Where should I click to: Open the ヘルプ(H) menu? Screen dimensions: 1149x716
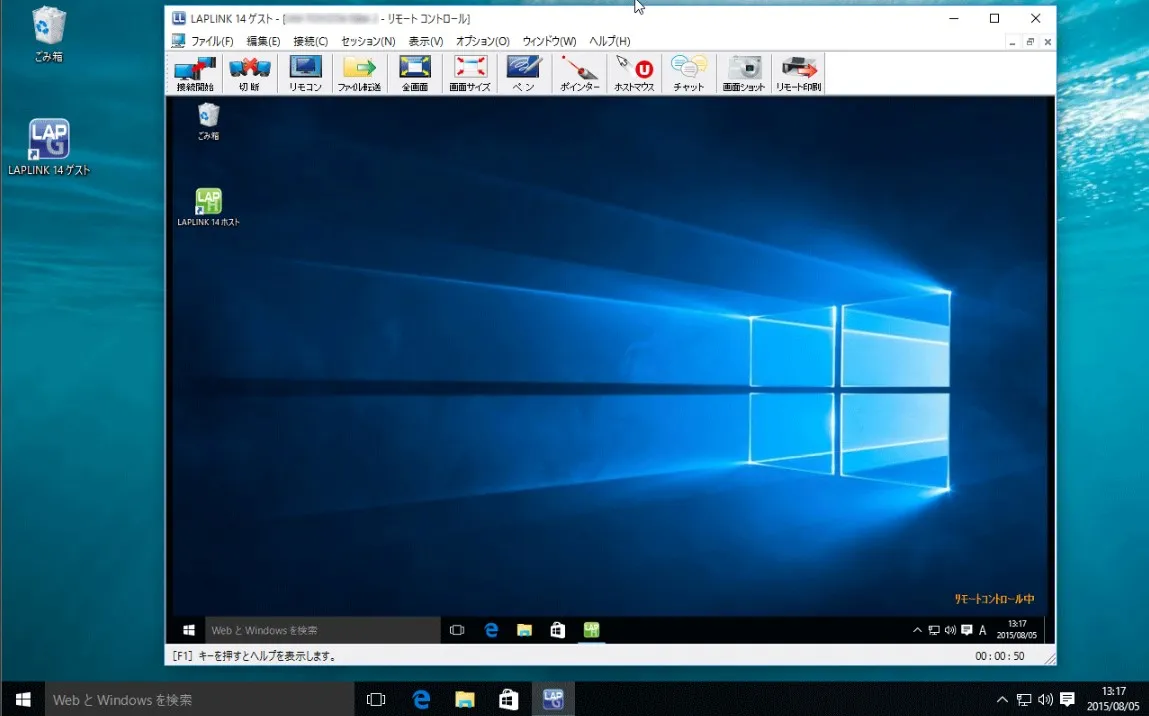click(610, 41)
